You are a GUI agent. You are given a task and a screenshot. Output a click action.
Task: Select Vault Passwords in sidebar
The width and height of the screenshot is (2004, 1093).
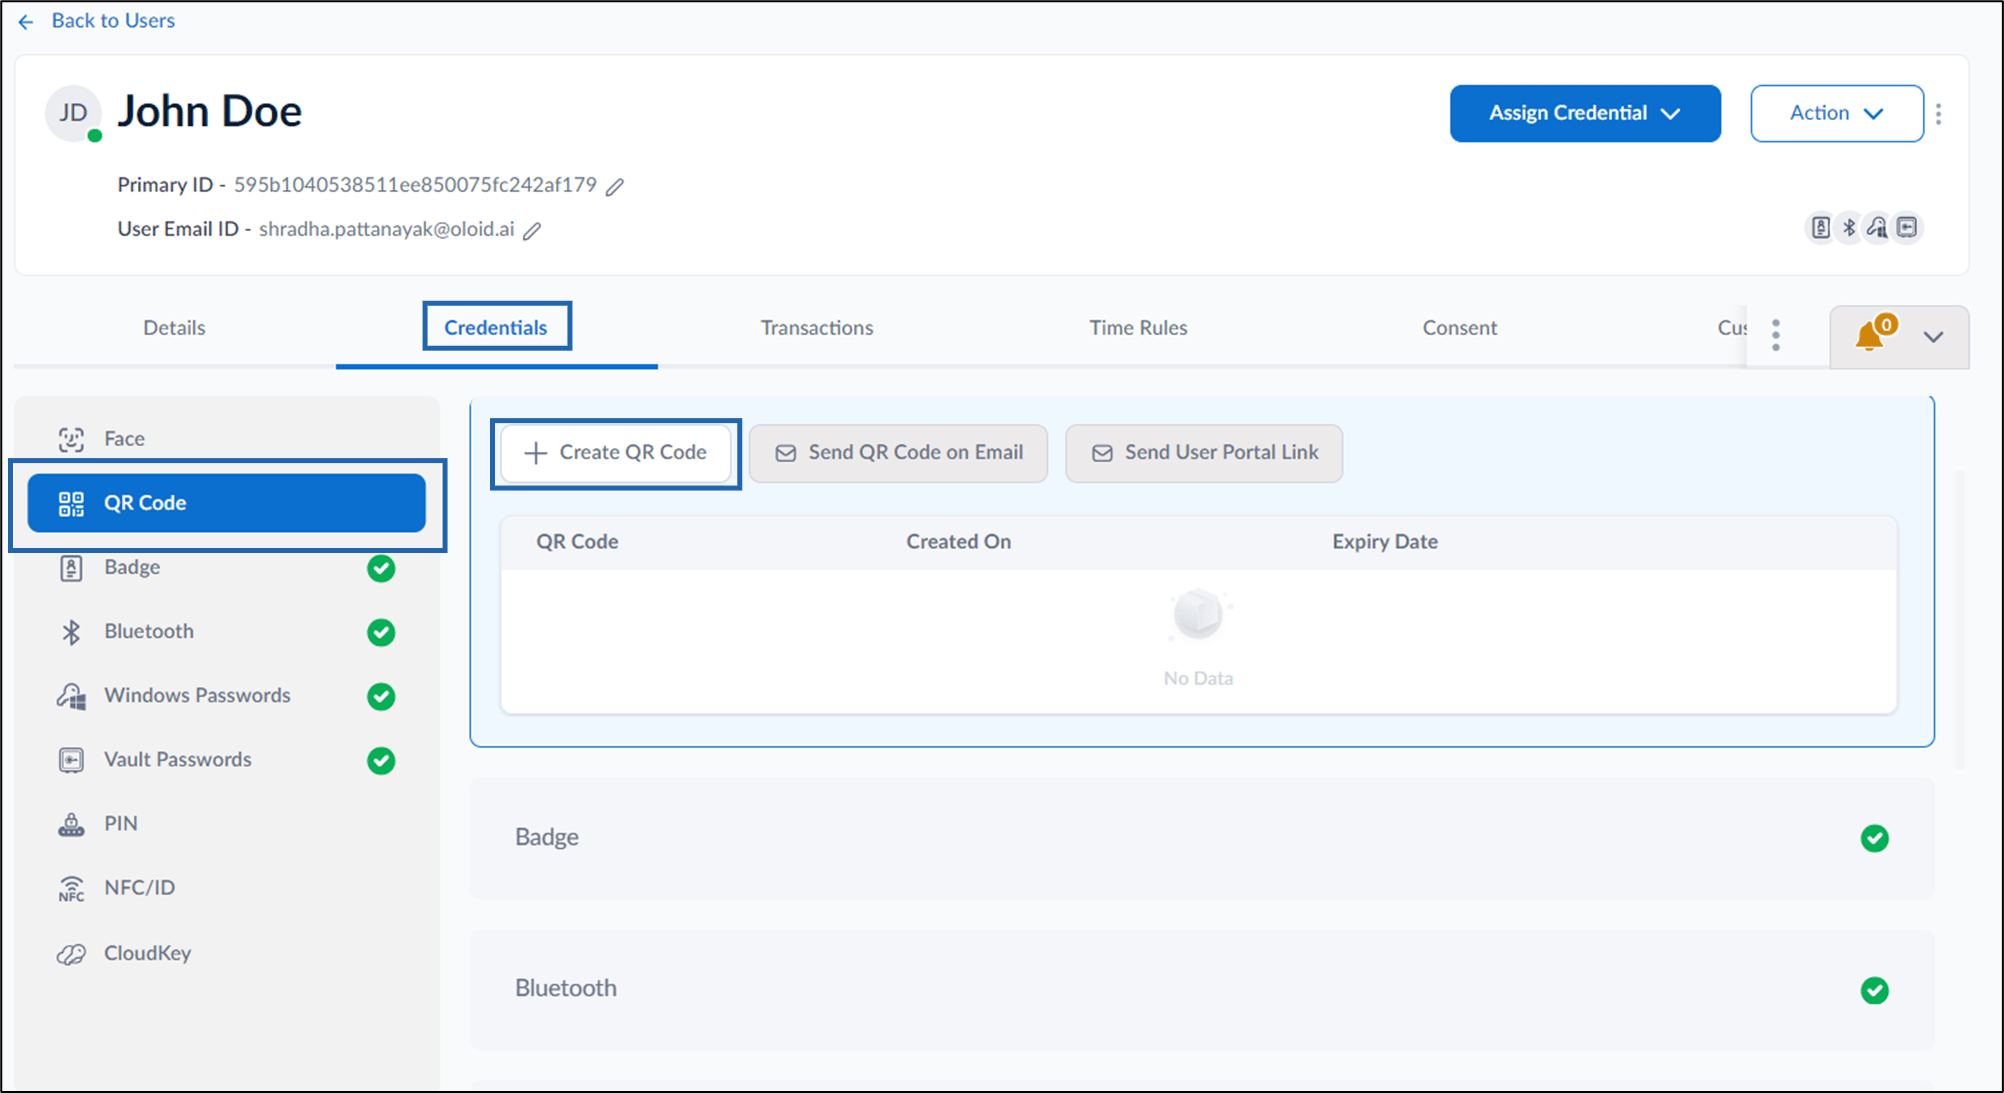tap(227, 760)
